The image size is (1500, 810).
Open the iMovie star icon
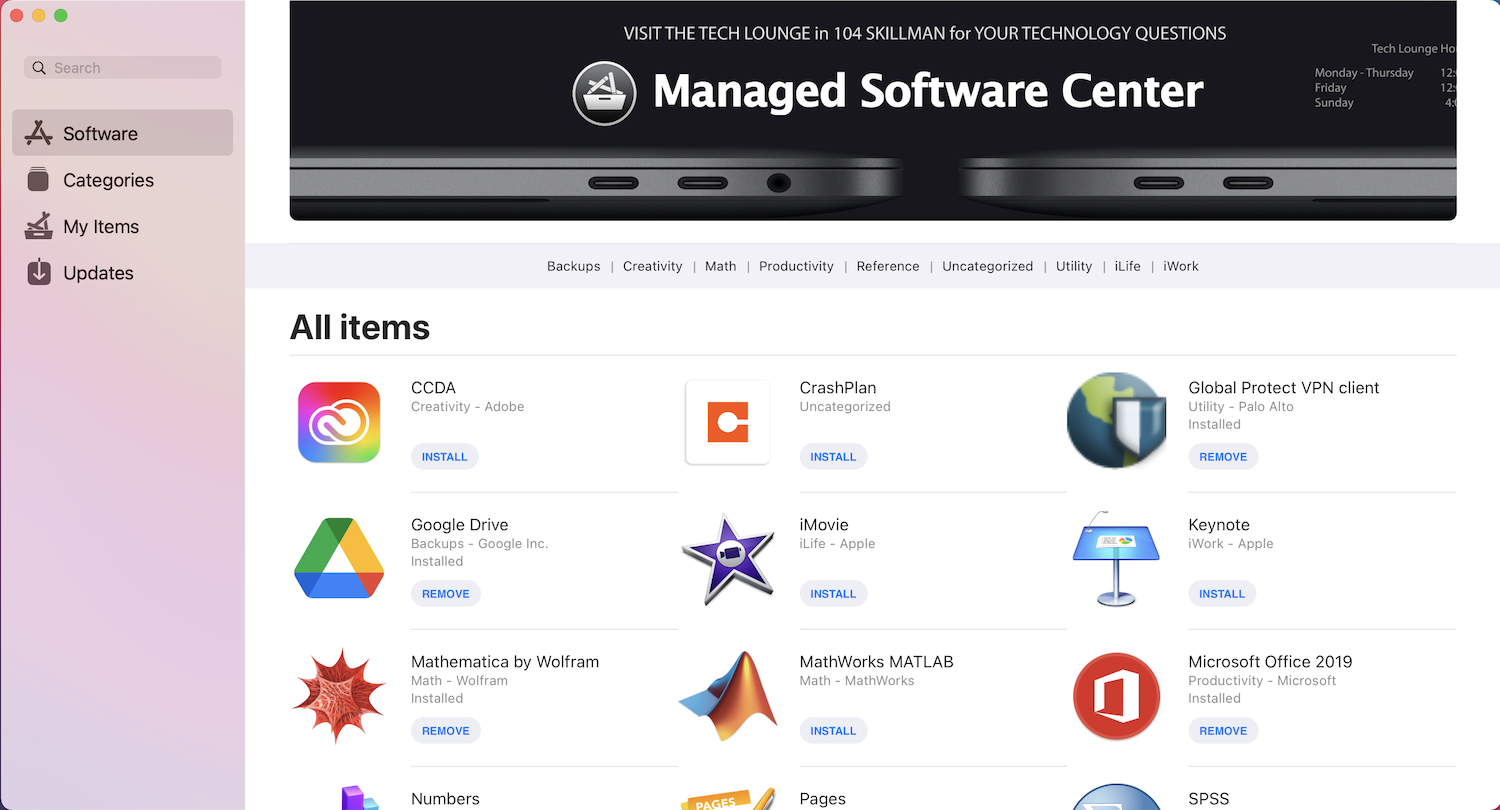tap(727, 559)
